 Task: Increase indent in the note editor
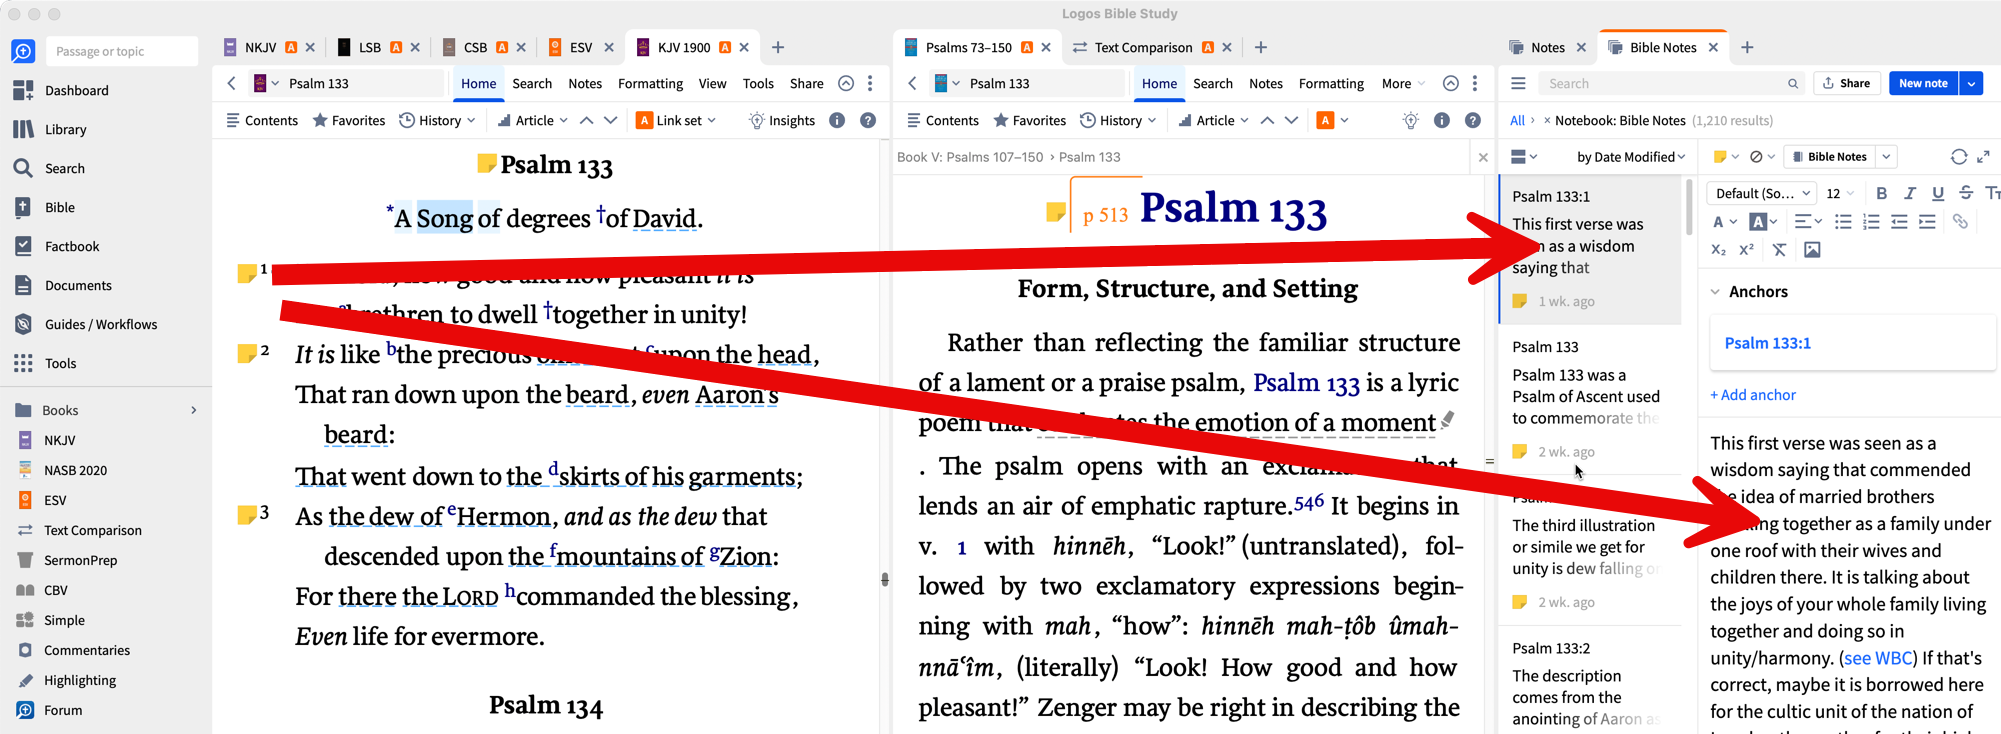point(1927,222)
